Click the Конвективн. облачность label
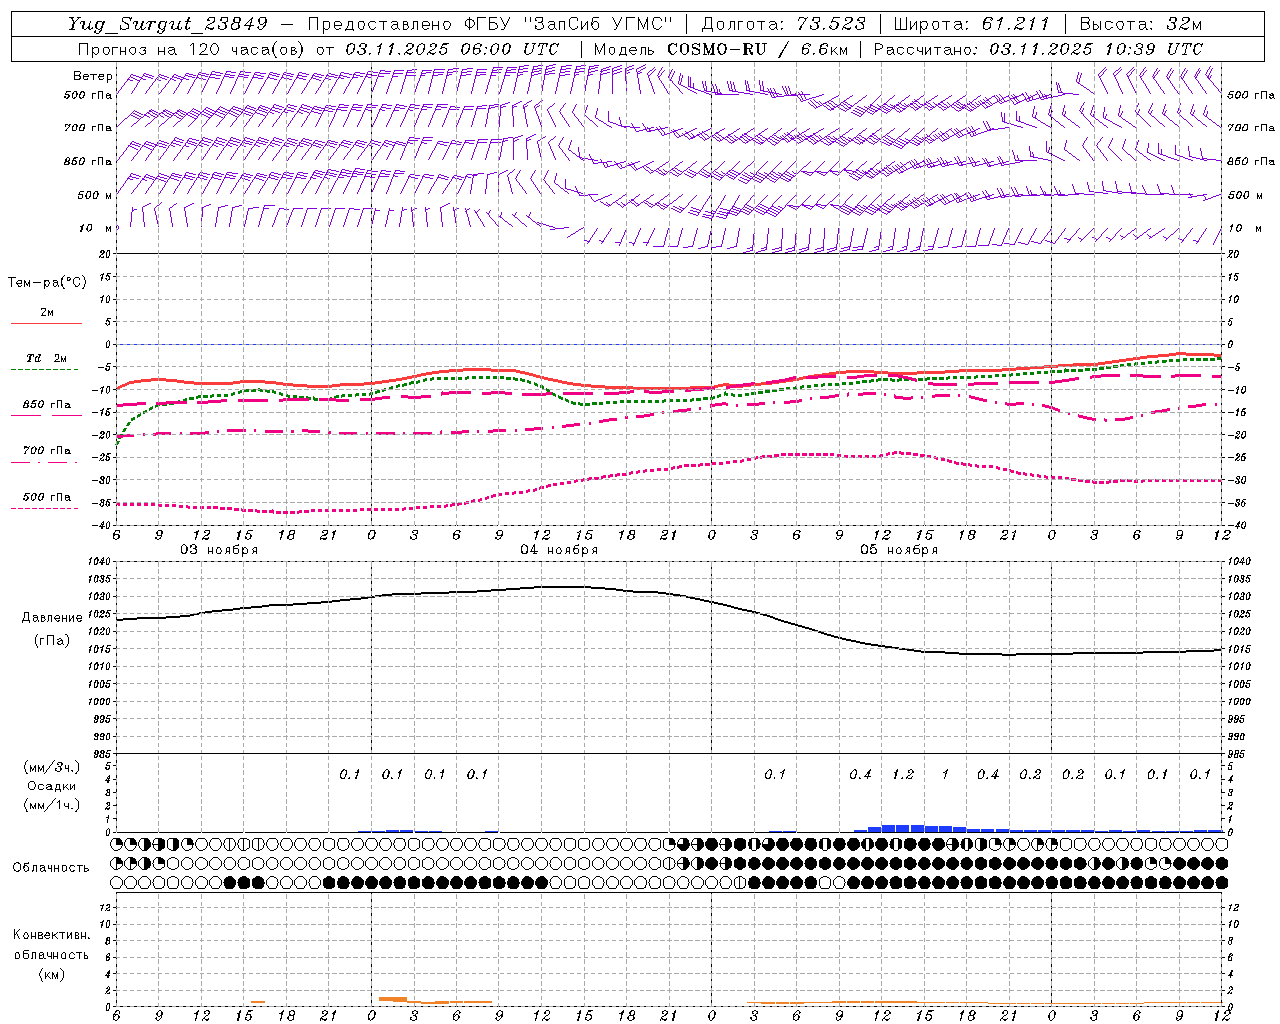Image resolution: width=1280 pixels, height=1024 pixels. 51,944
